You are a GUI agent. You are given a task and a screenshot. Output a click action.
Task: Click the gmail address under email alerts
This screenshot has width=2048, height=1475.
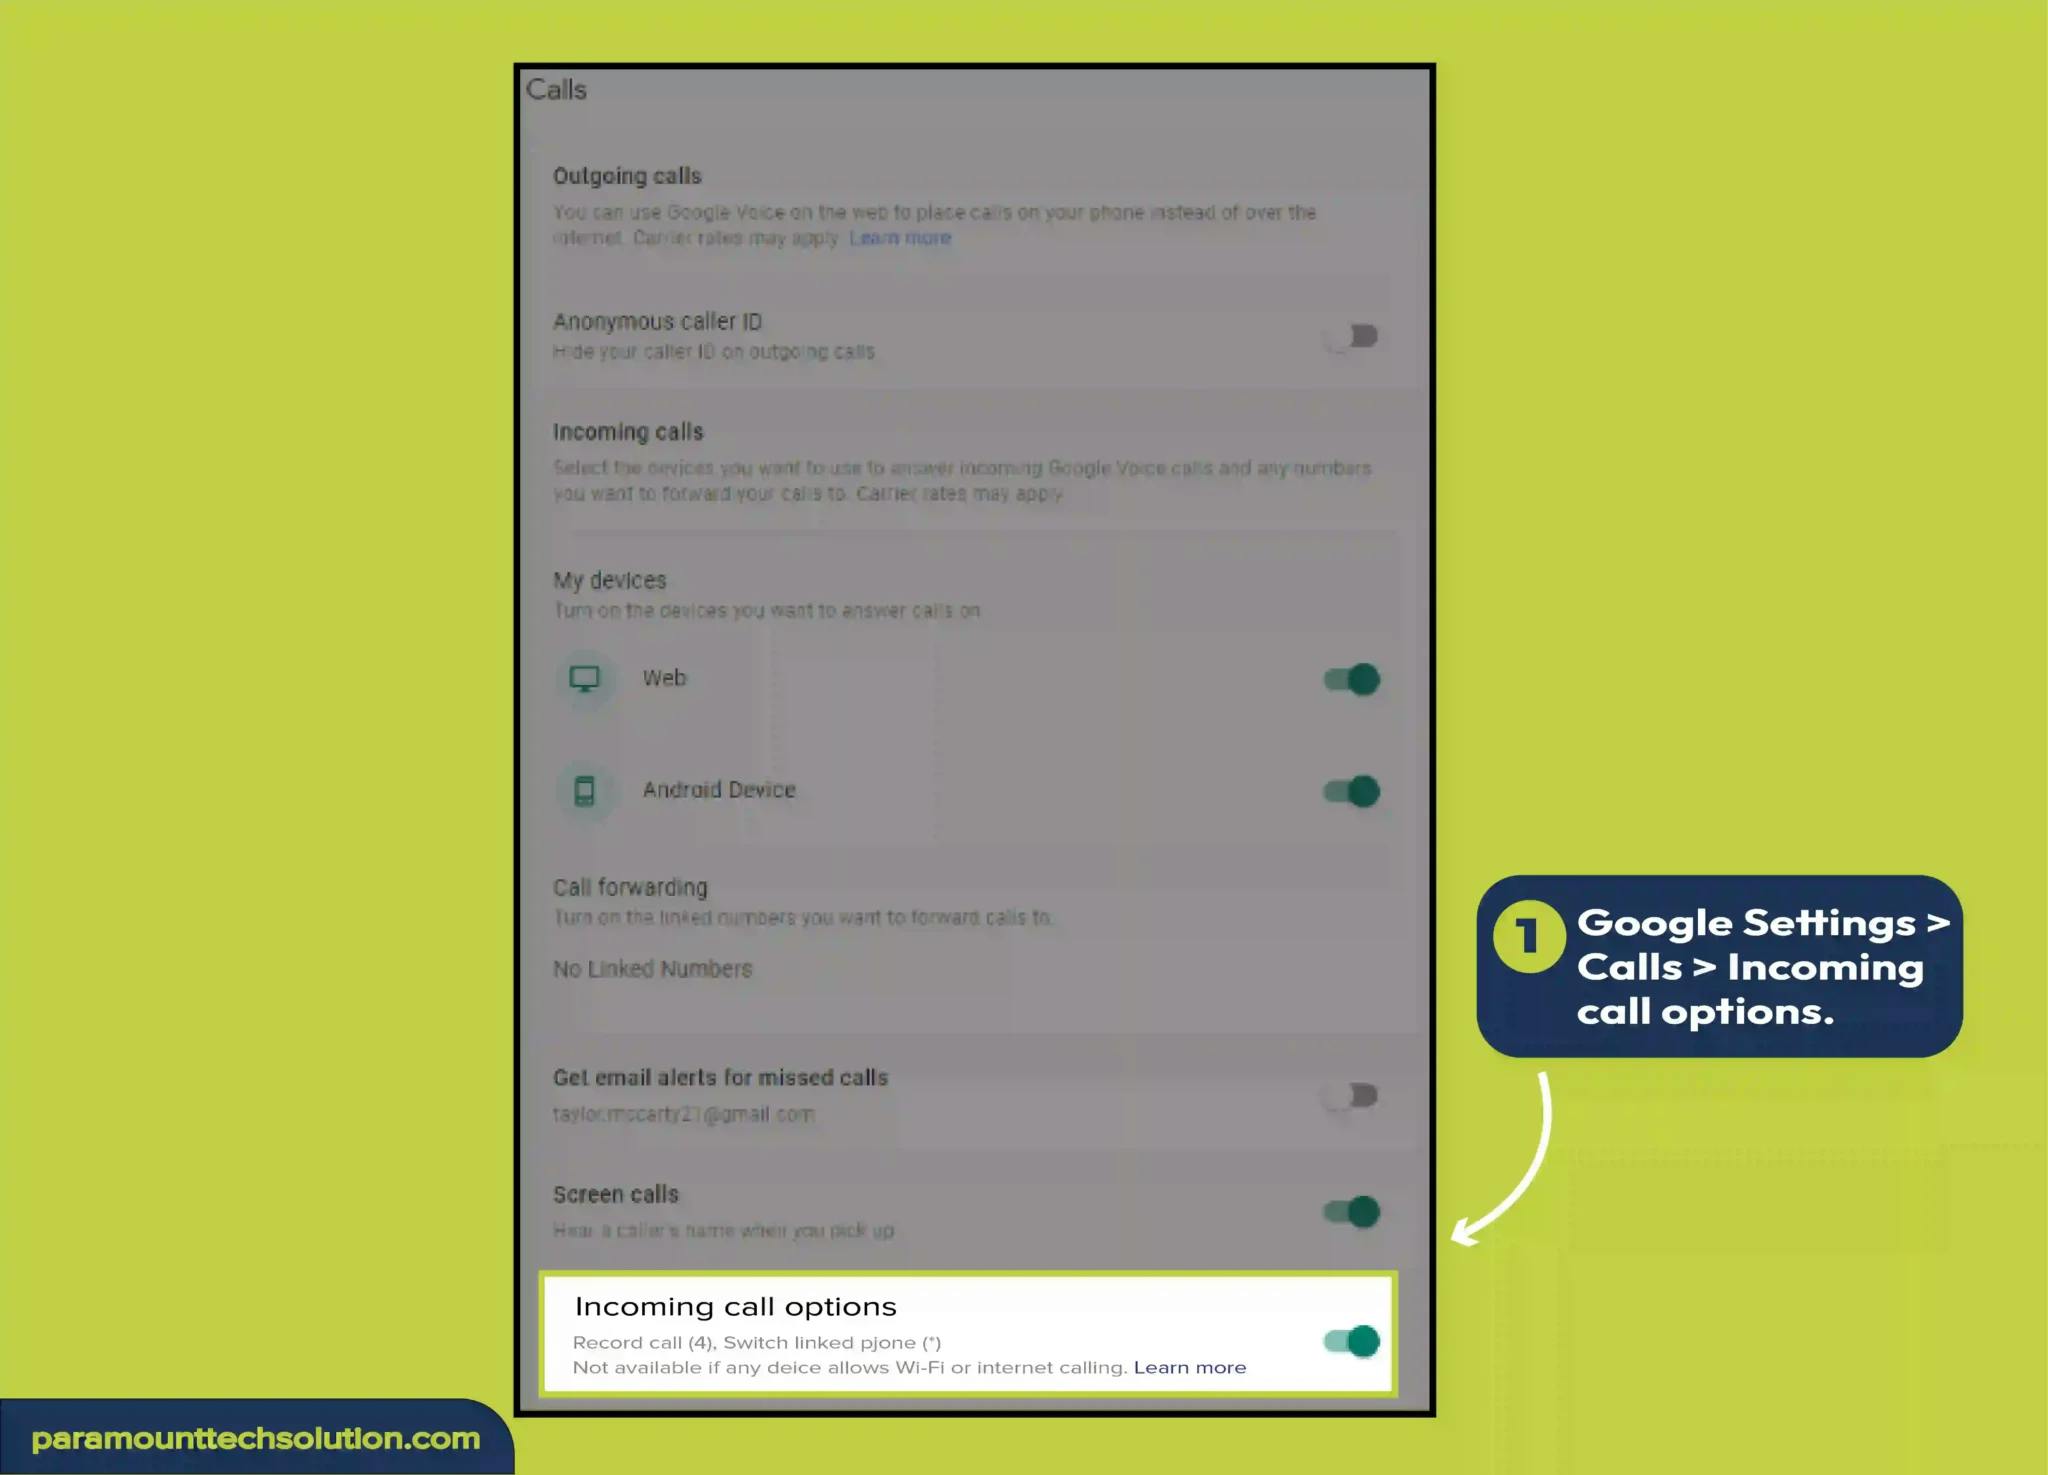(x=684, y=1114)
